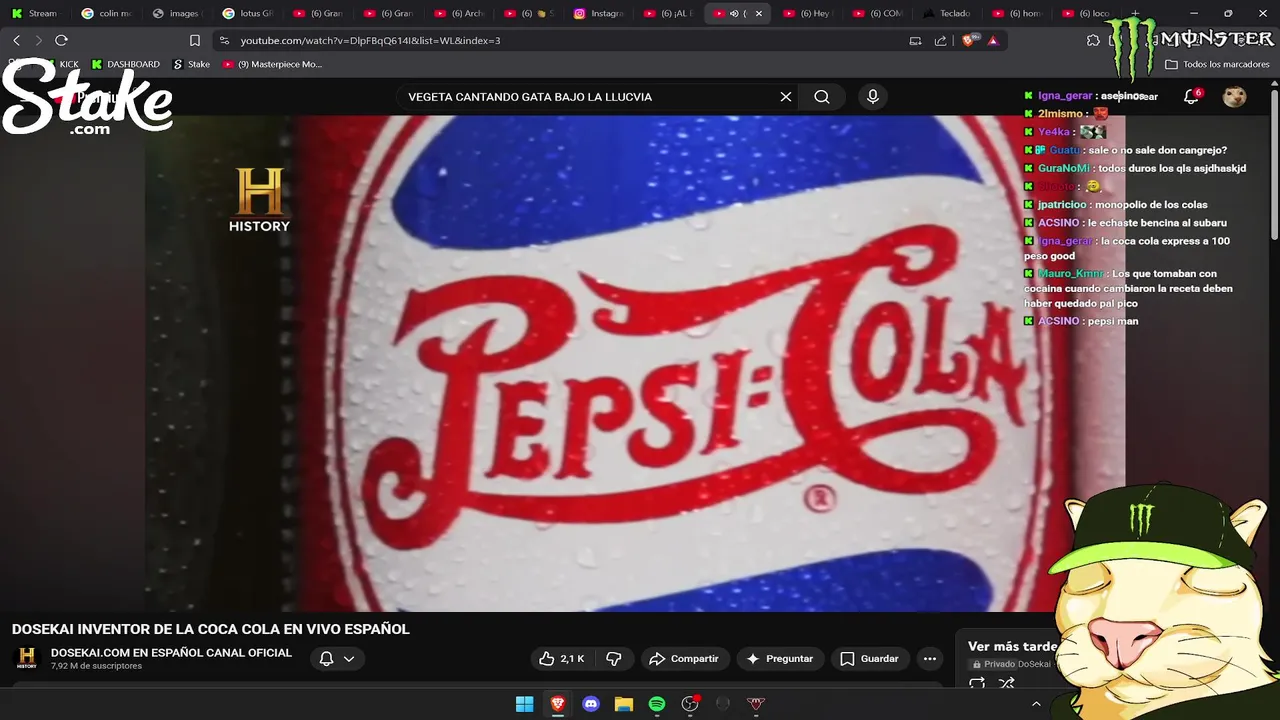
Task: Open the Masterpiece Mo... bookmark
Action: (x=272, y=64)
